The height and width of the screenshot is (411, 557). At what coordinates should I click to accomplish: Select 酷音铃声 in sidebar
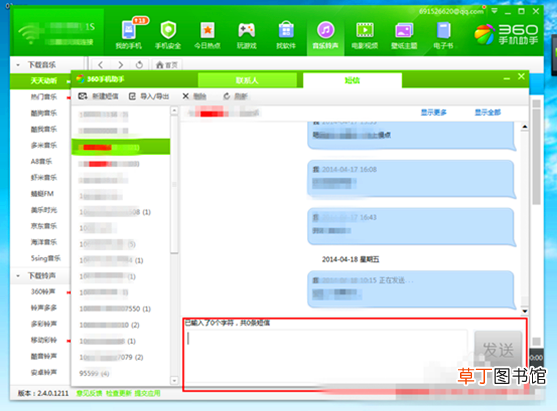43,356
